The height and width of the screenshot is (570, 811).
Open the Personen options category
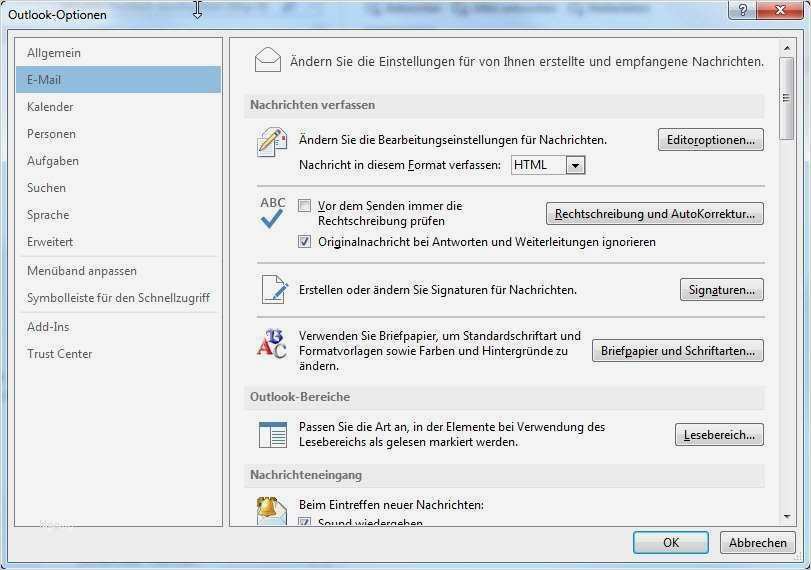click(118, 133)
